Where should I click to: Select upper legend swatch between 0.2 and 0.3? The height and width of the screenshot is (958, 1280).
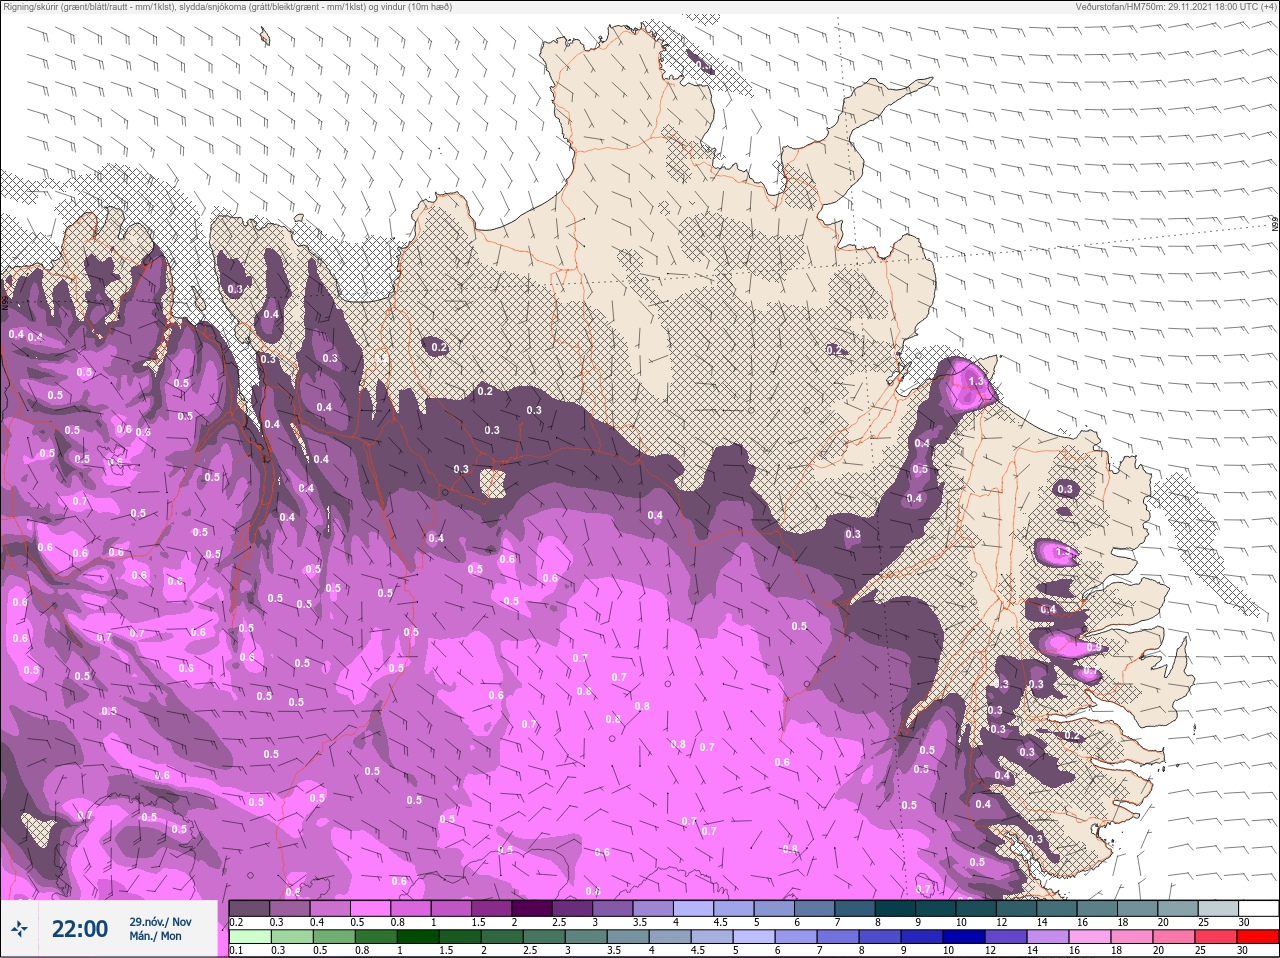tap(249, 908)
